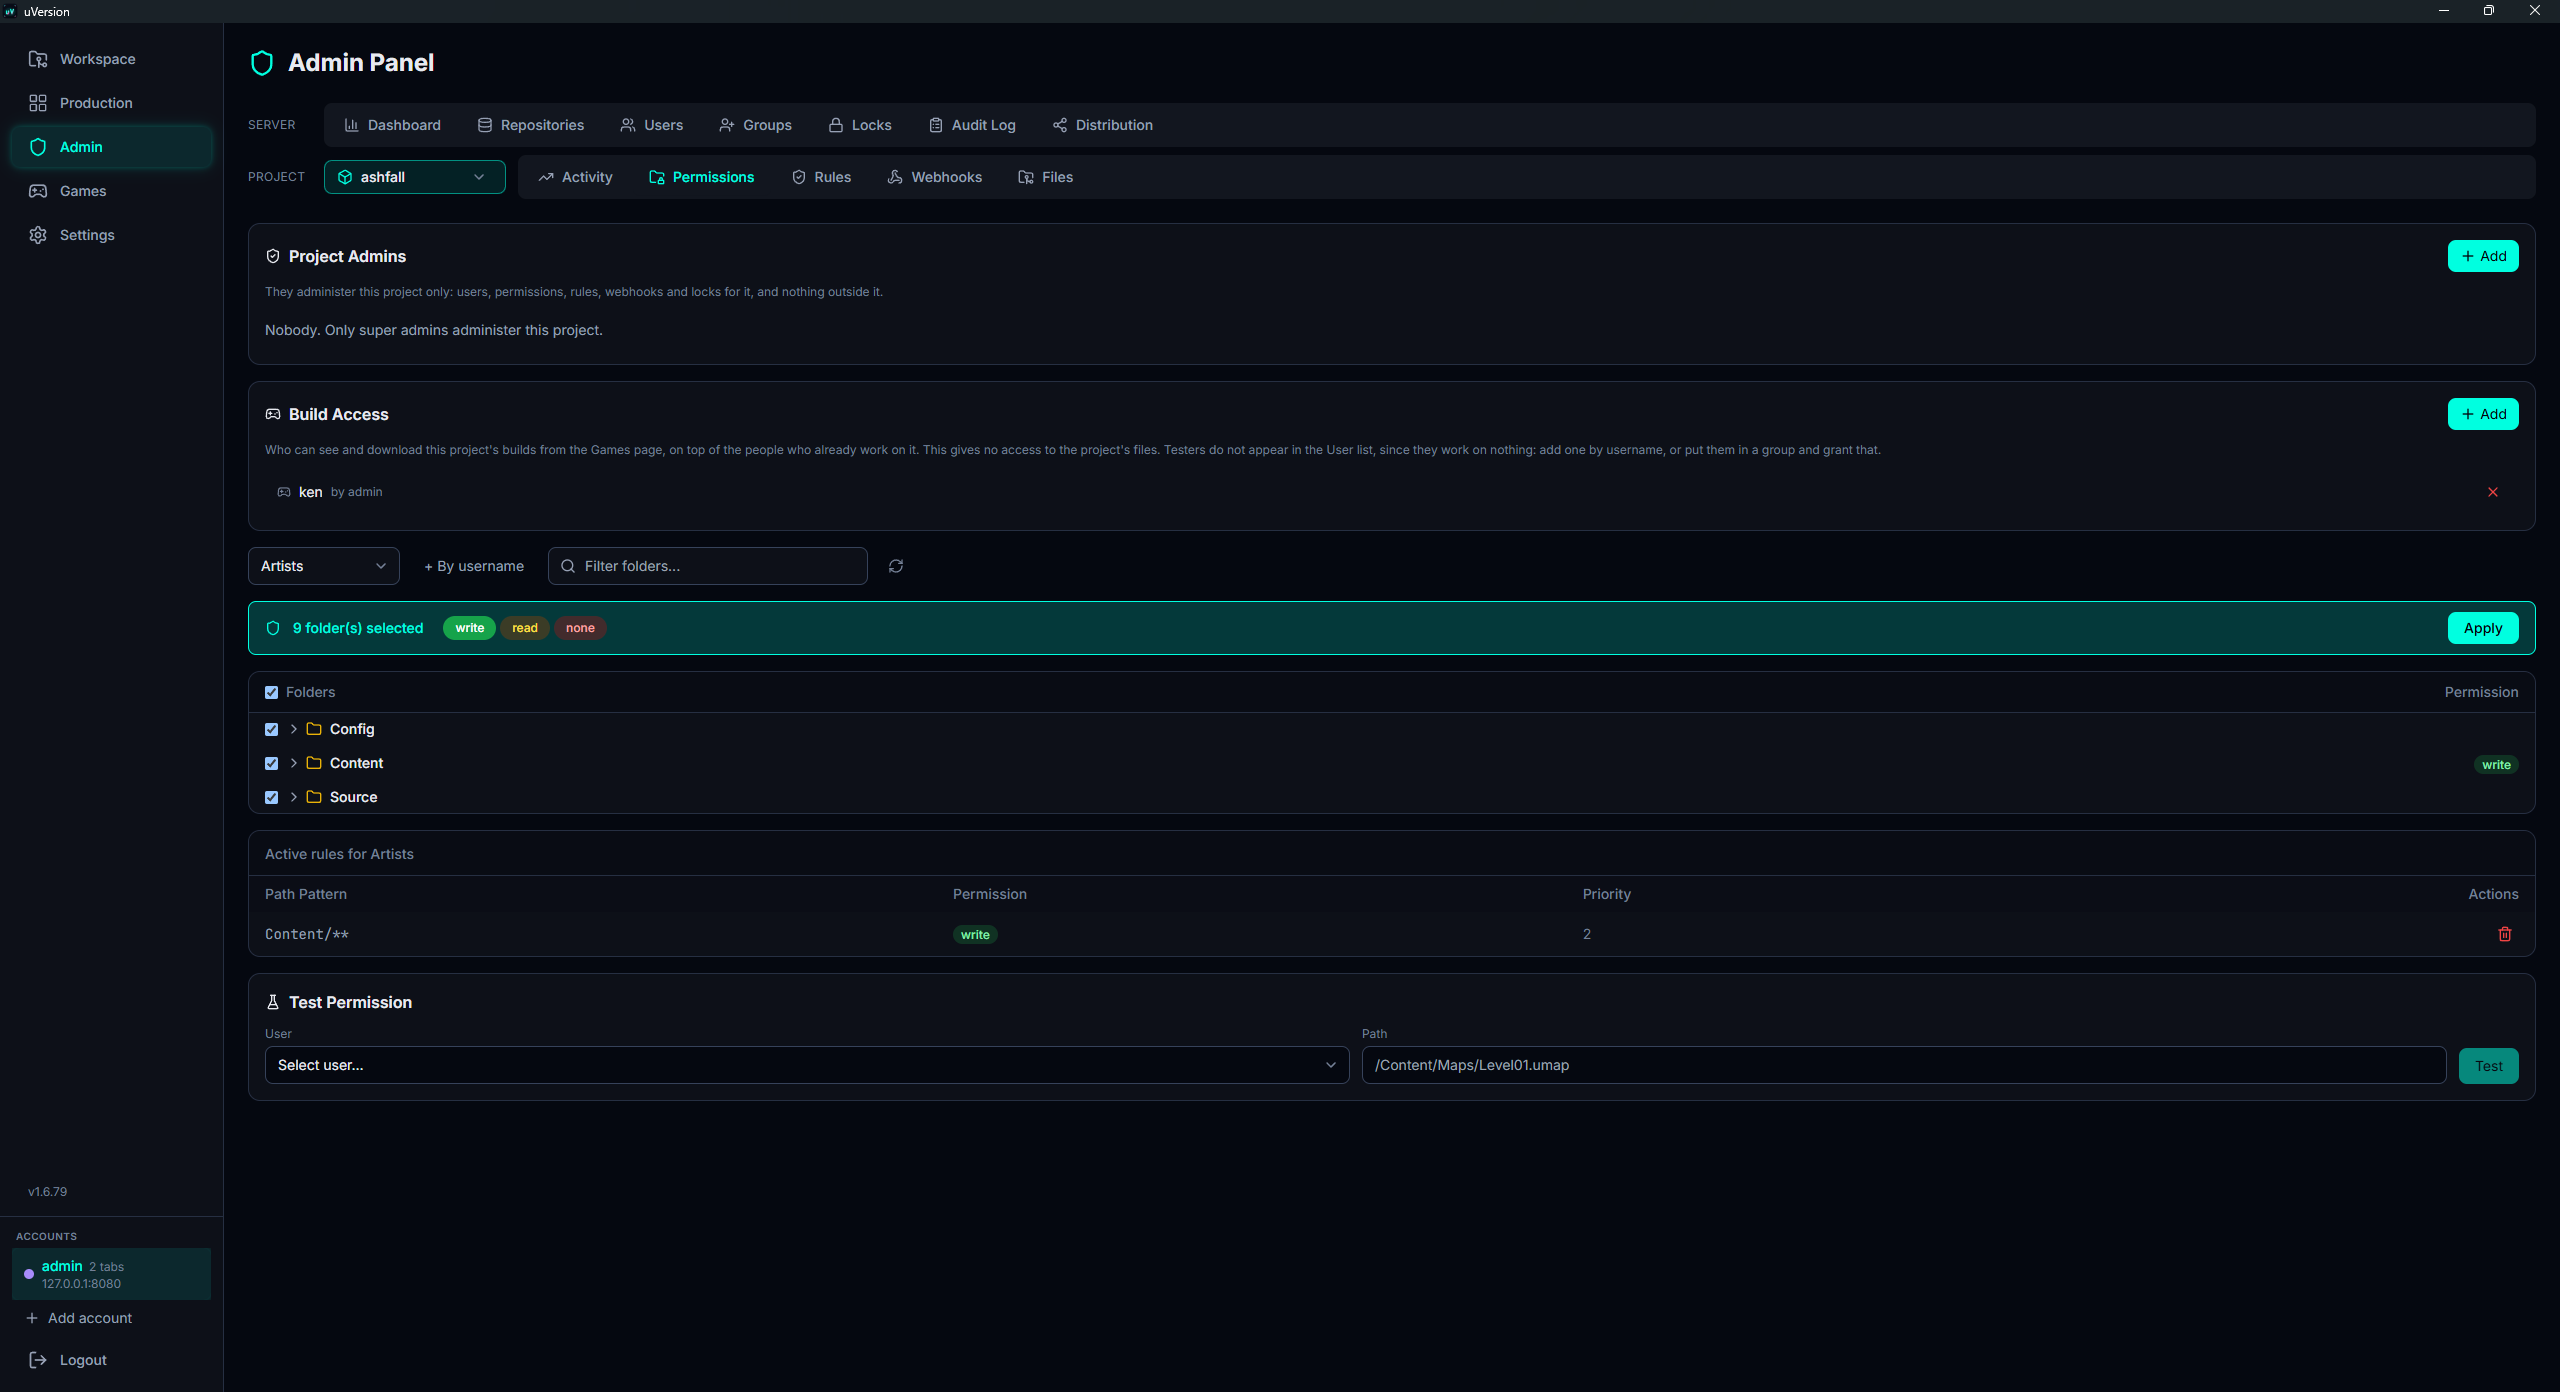Focus the Filter folders search field
This screenshot has height=1392, width=2560.
[708, 566]
